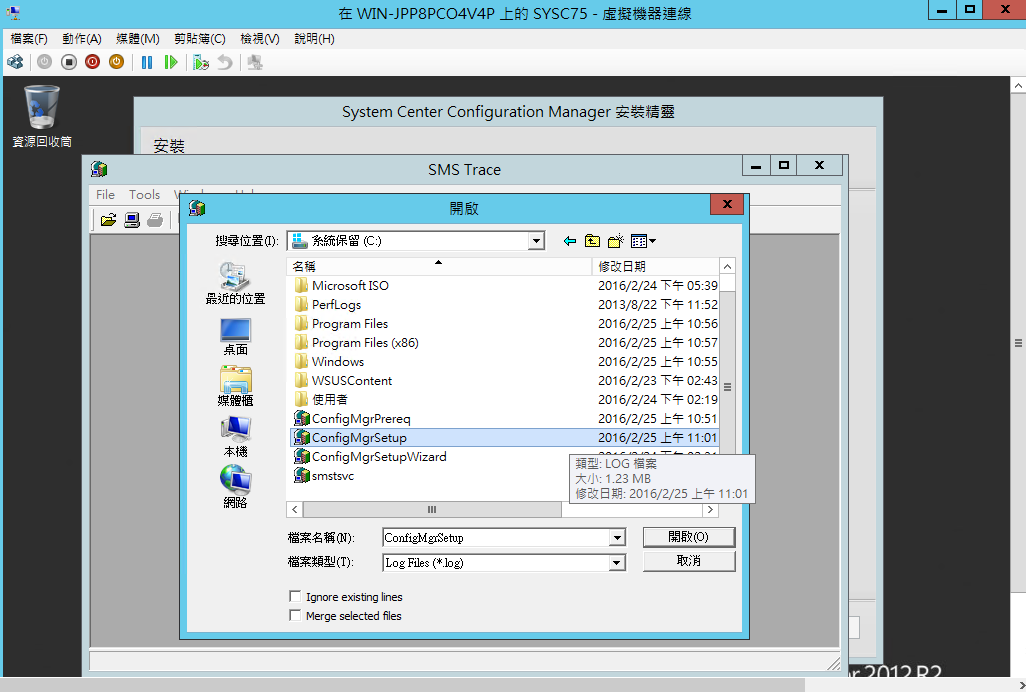
Task: Open the 檔案(F) menu
Action: click(x=29, y=39)
